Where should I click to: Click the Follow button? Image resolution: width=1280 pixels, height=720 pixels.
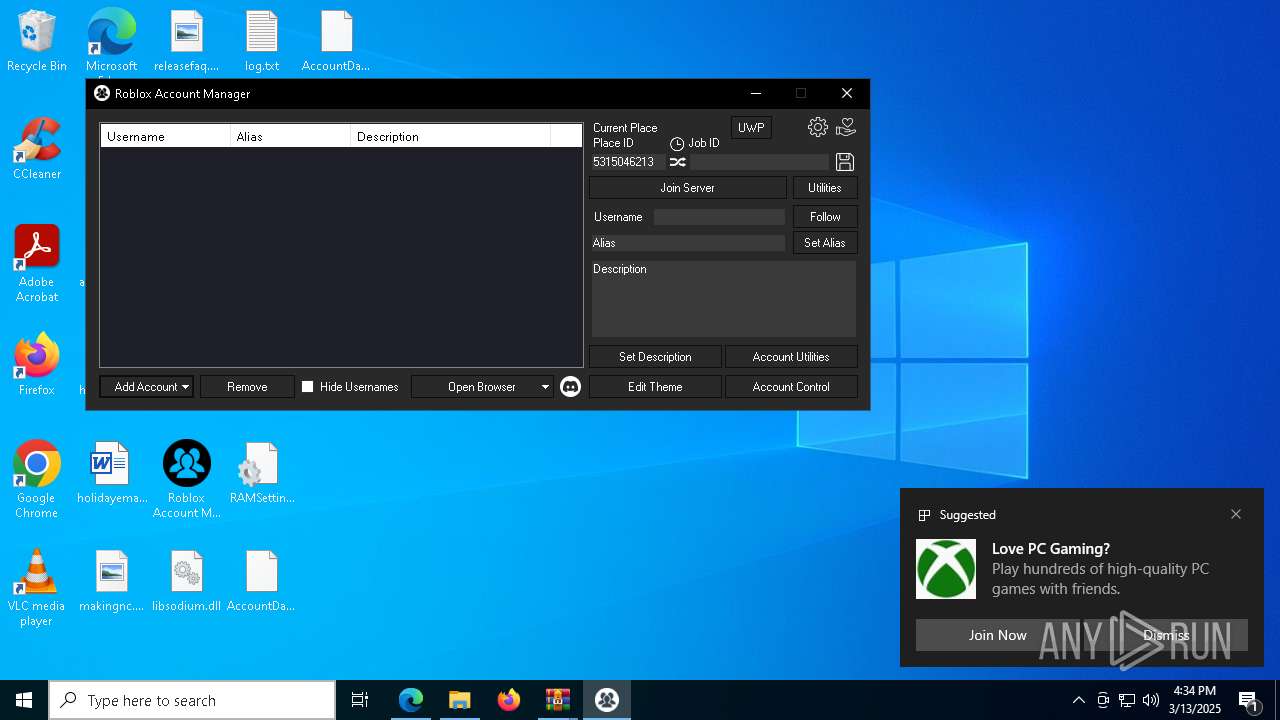825,217
